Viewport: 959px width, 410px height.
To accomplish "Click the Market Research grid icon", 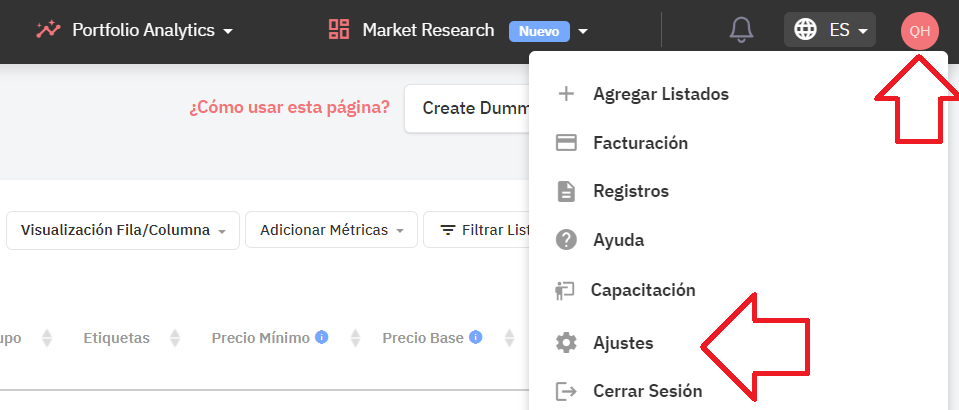I will pos(339,29).
